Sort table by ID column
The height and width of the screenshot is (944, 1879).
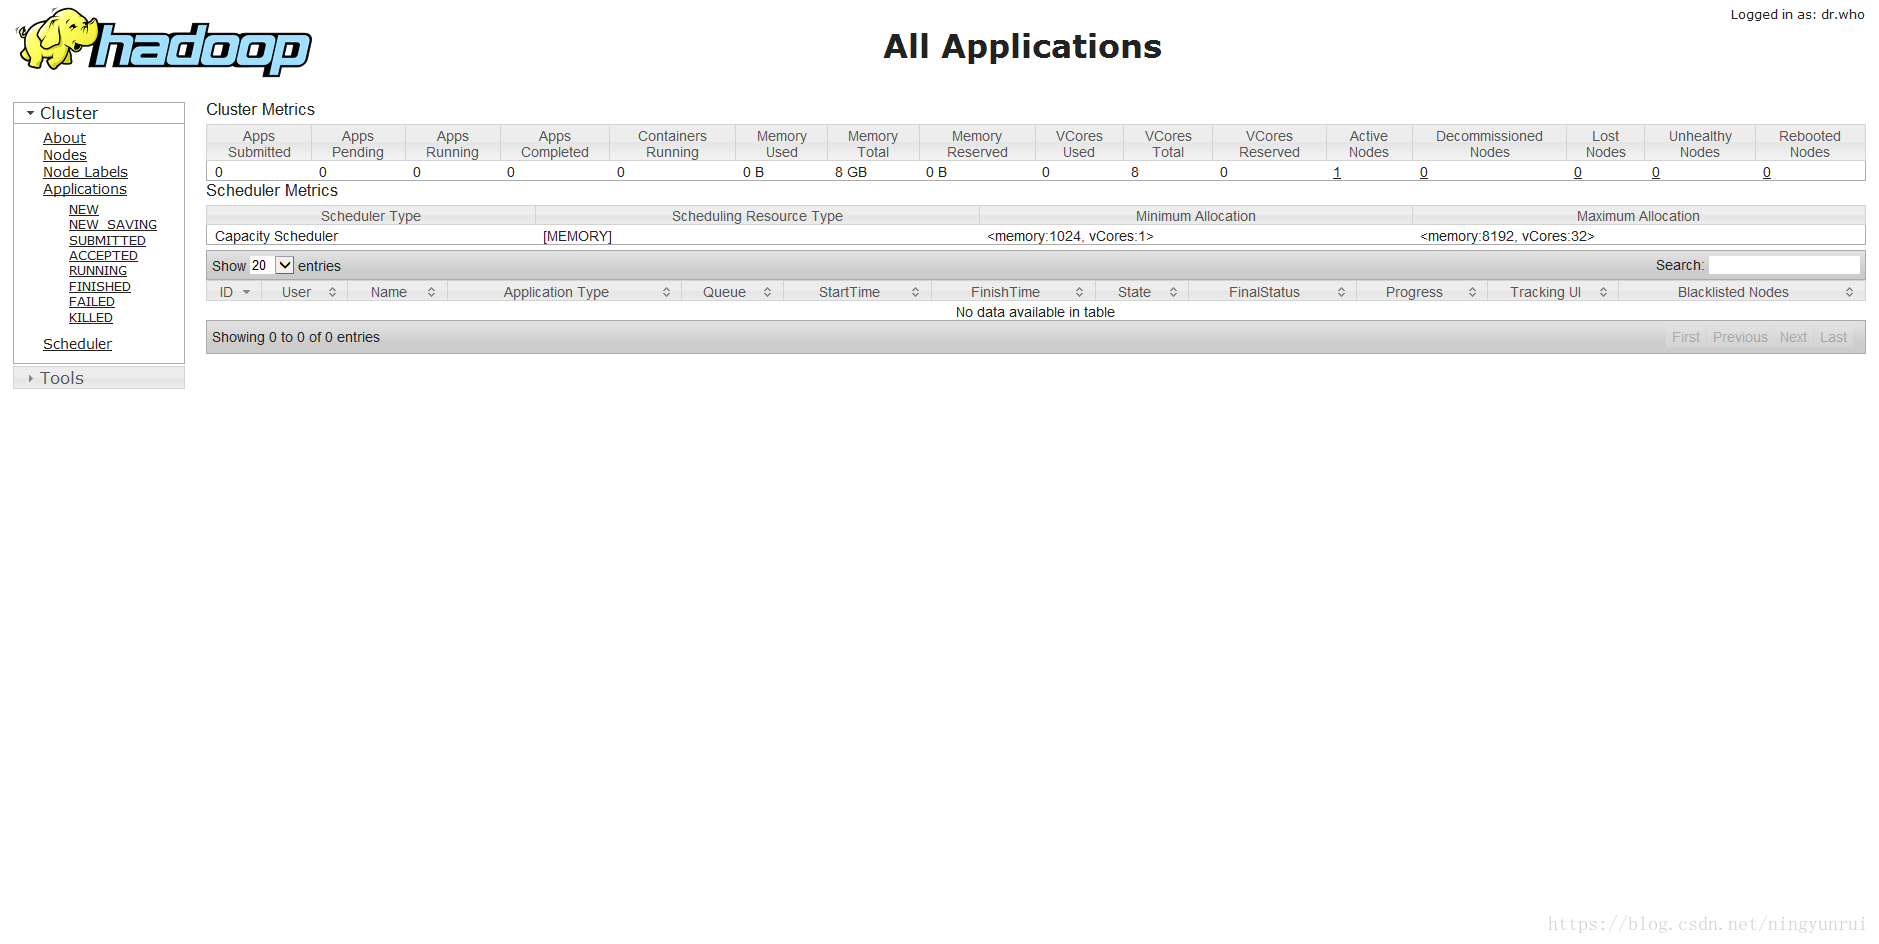pos(234,292)
